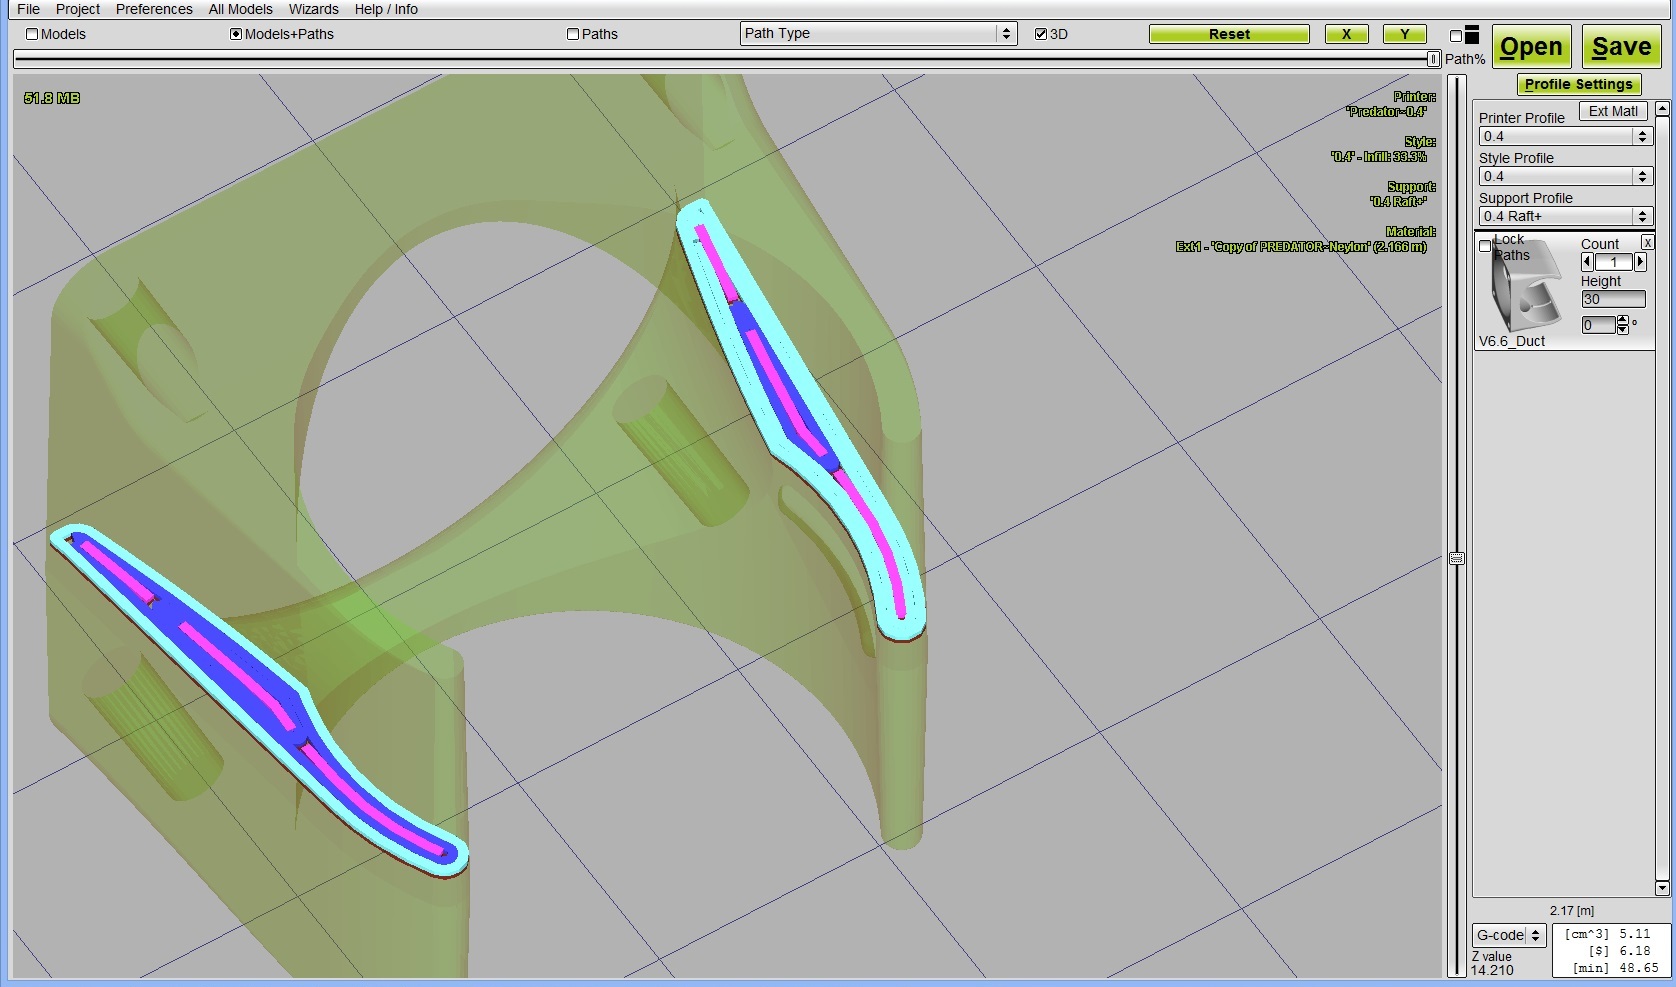Select the Models radio option
1676x987 pixels.
pyautogui.click(x=32, y=34)
